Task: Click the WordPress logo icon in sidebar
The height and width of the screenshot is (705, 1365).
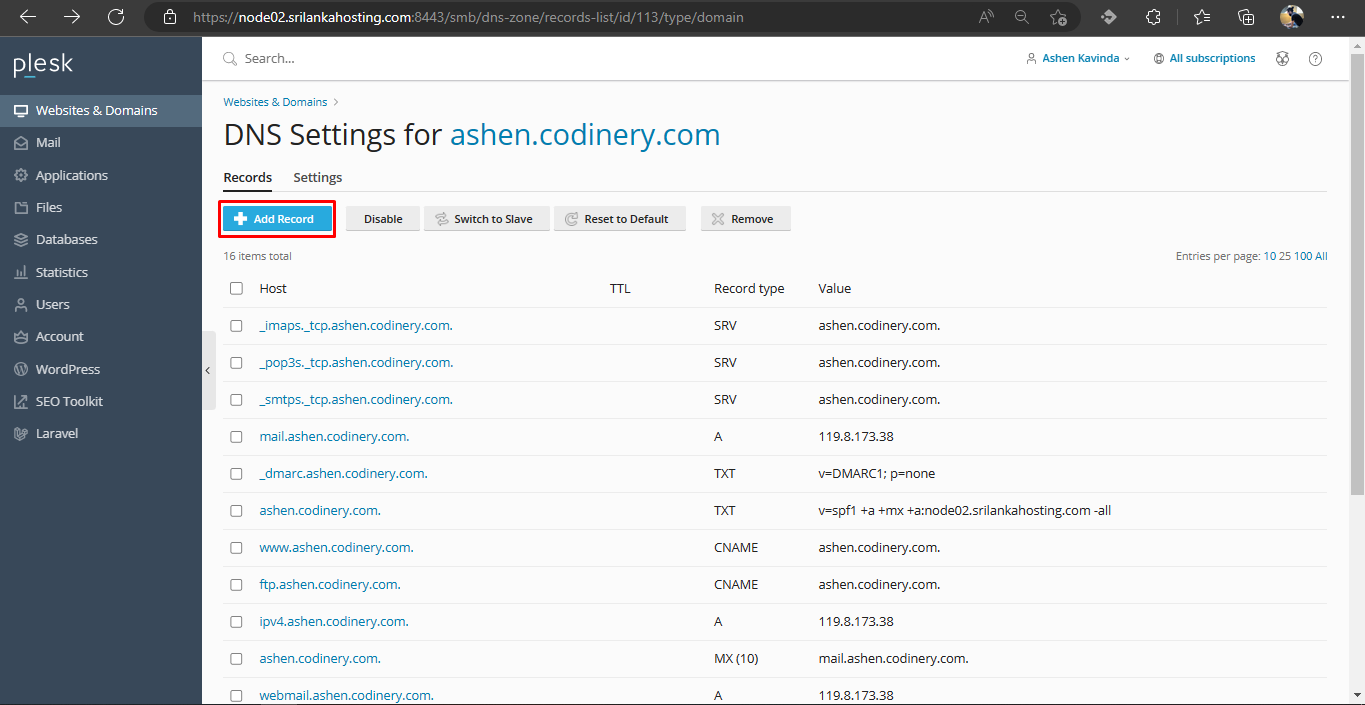Action: 20,369
